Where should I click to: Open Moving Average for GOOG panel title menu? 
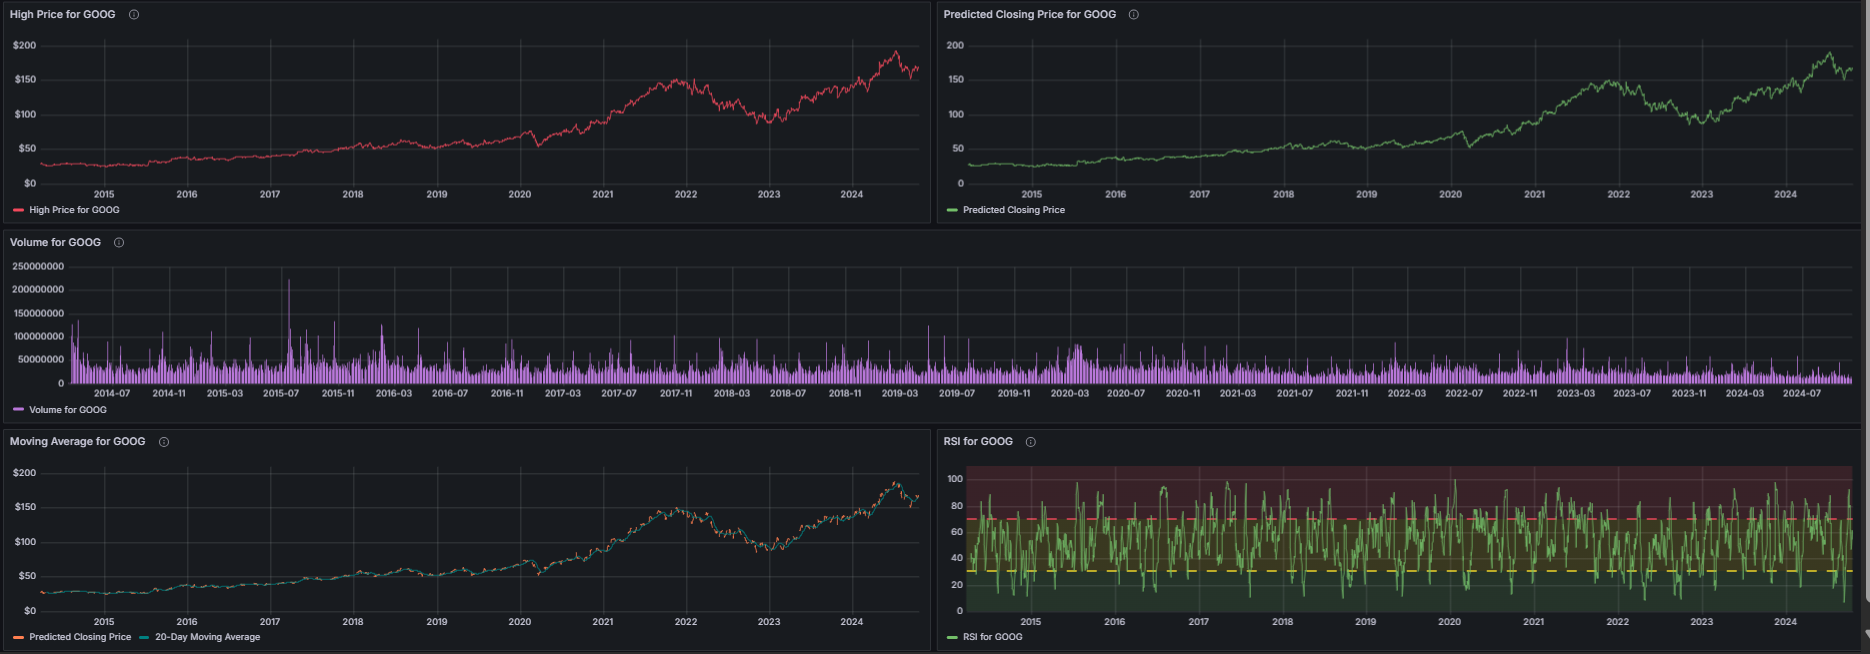(77, 442)
